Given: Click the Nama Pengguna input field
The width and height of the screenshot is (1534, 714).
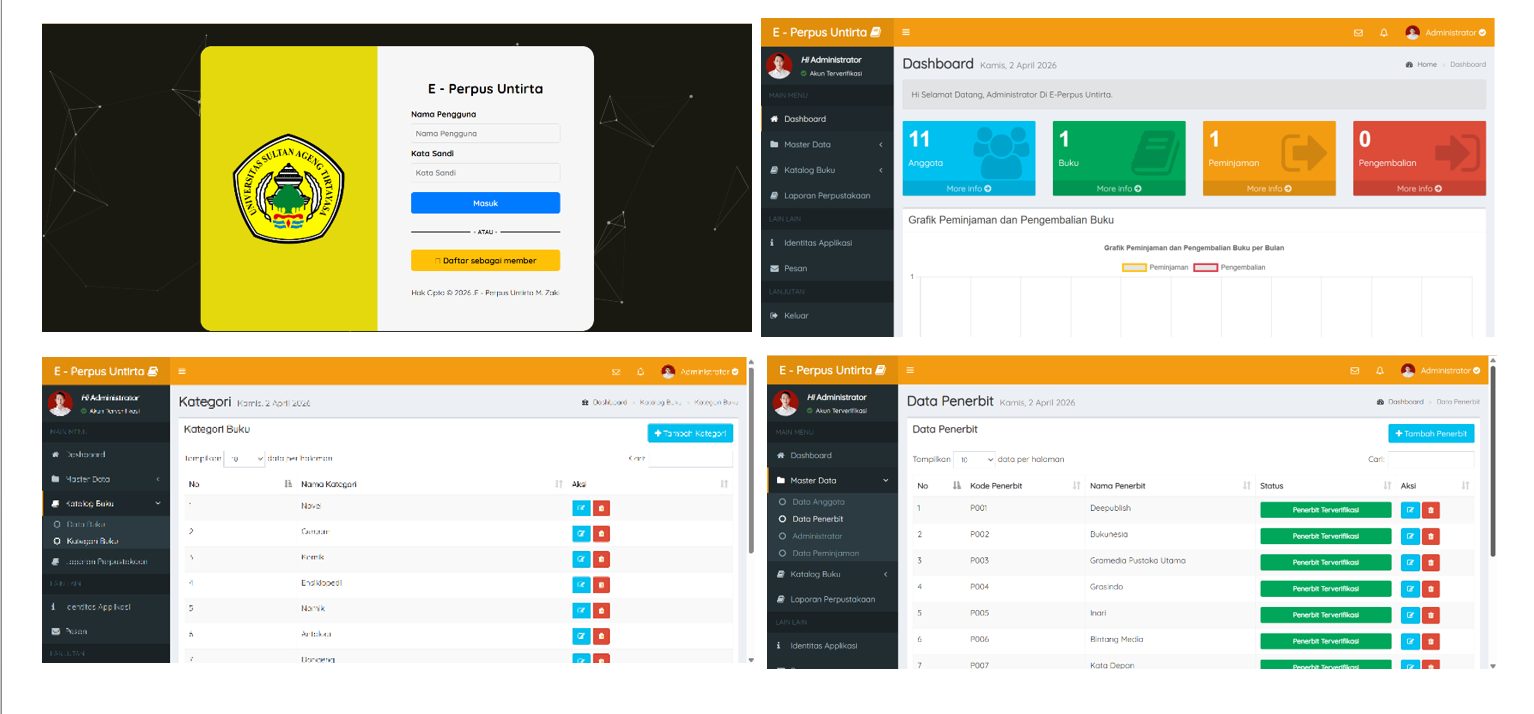Looking at the screenshot, I should 485,133.
